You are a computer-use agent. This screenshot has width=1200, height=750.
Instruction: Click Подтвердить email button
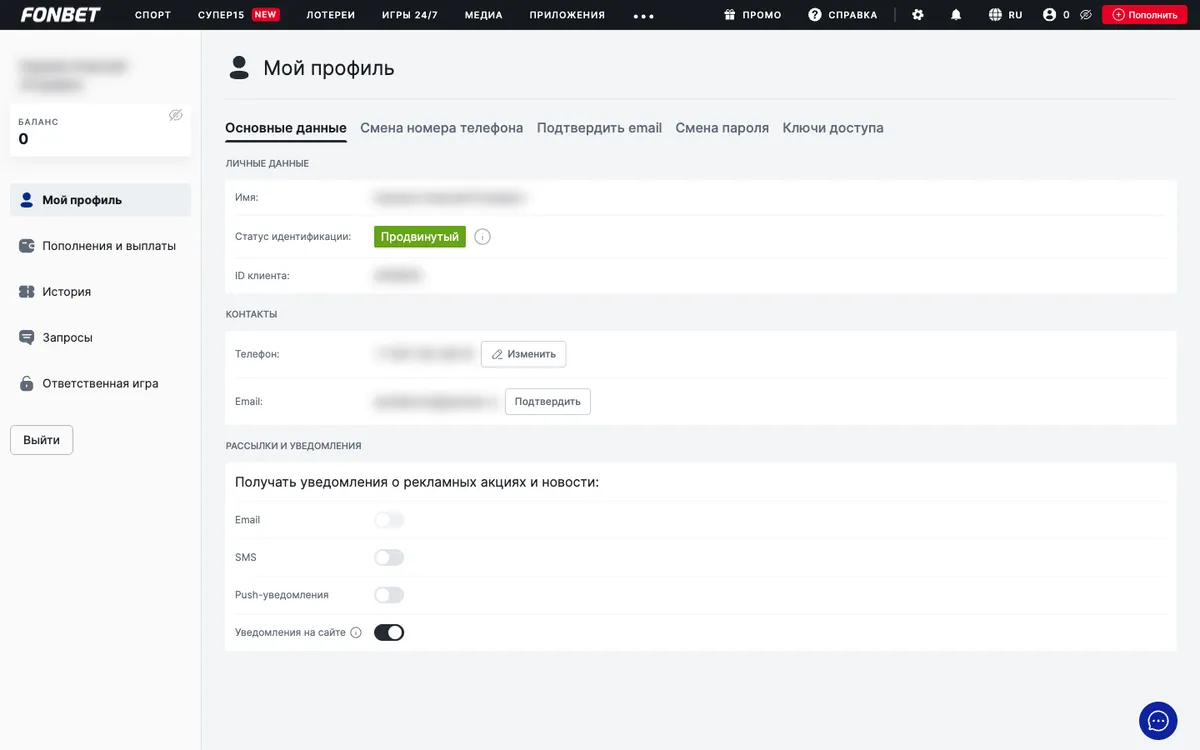pyautogui.click(x=548, y=401)
